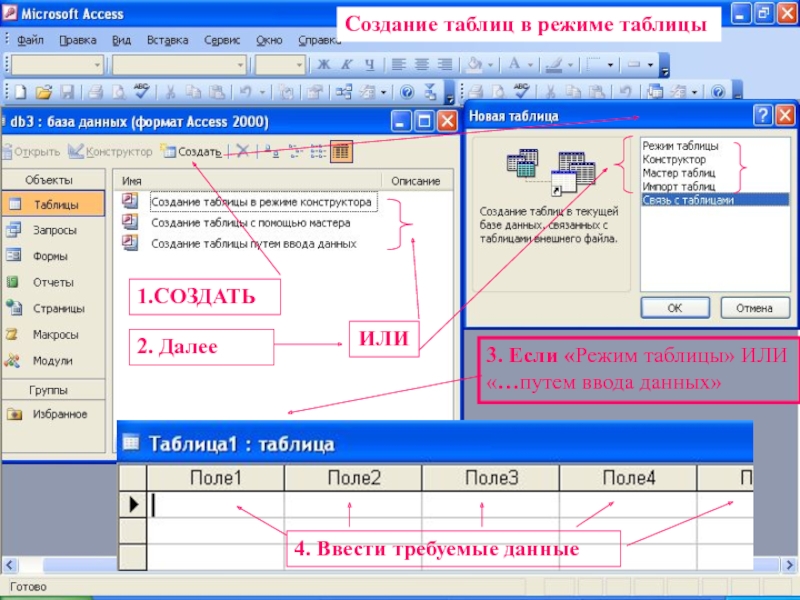Open the Окно menu

269,40
